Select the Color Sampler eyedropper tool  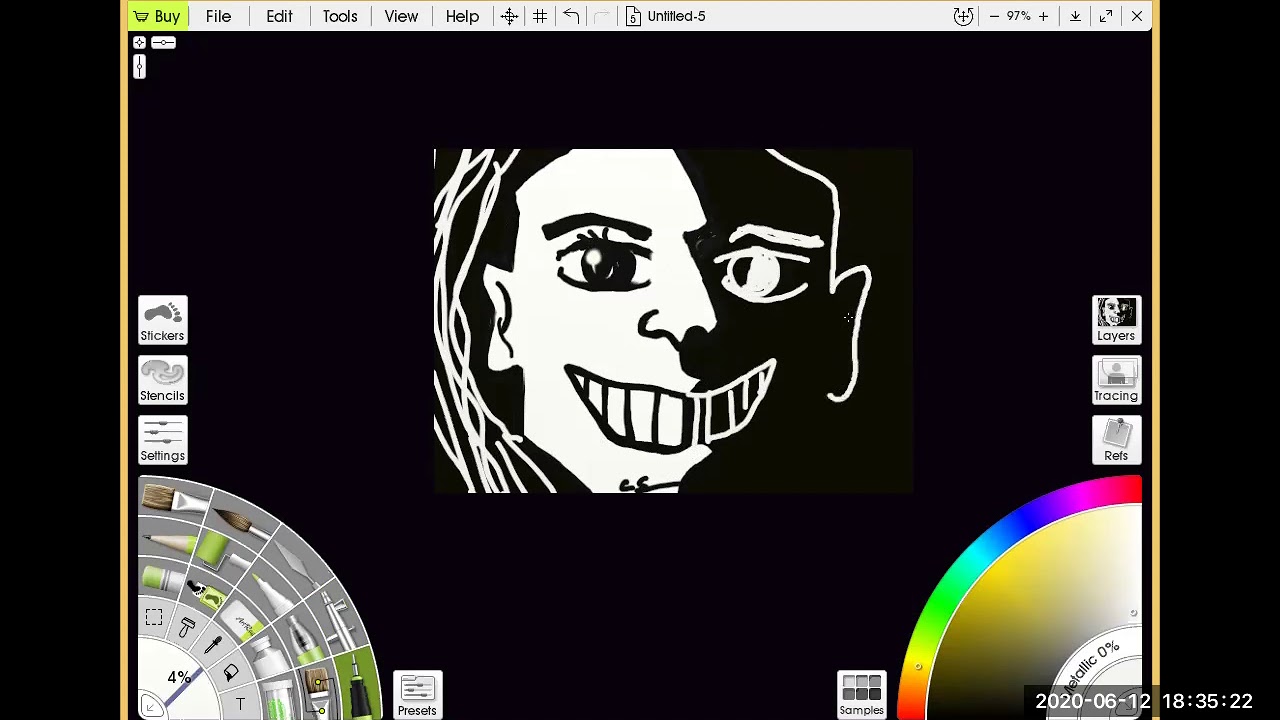point(213,645)
